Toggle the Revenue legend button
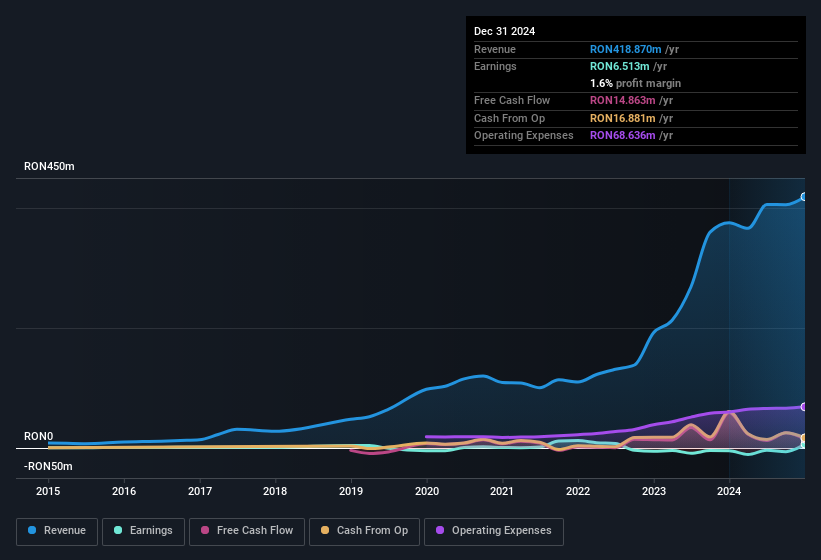 57,531
